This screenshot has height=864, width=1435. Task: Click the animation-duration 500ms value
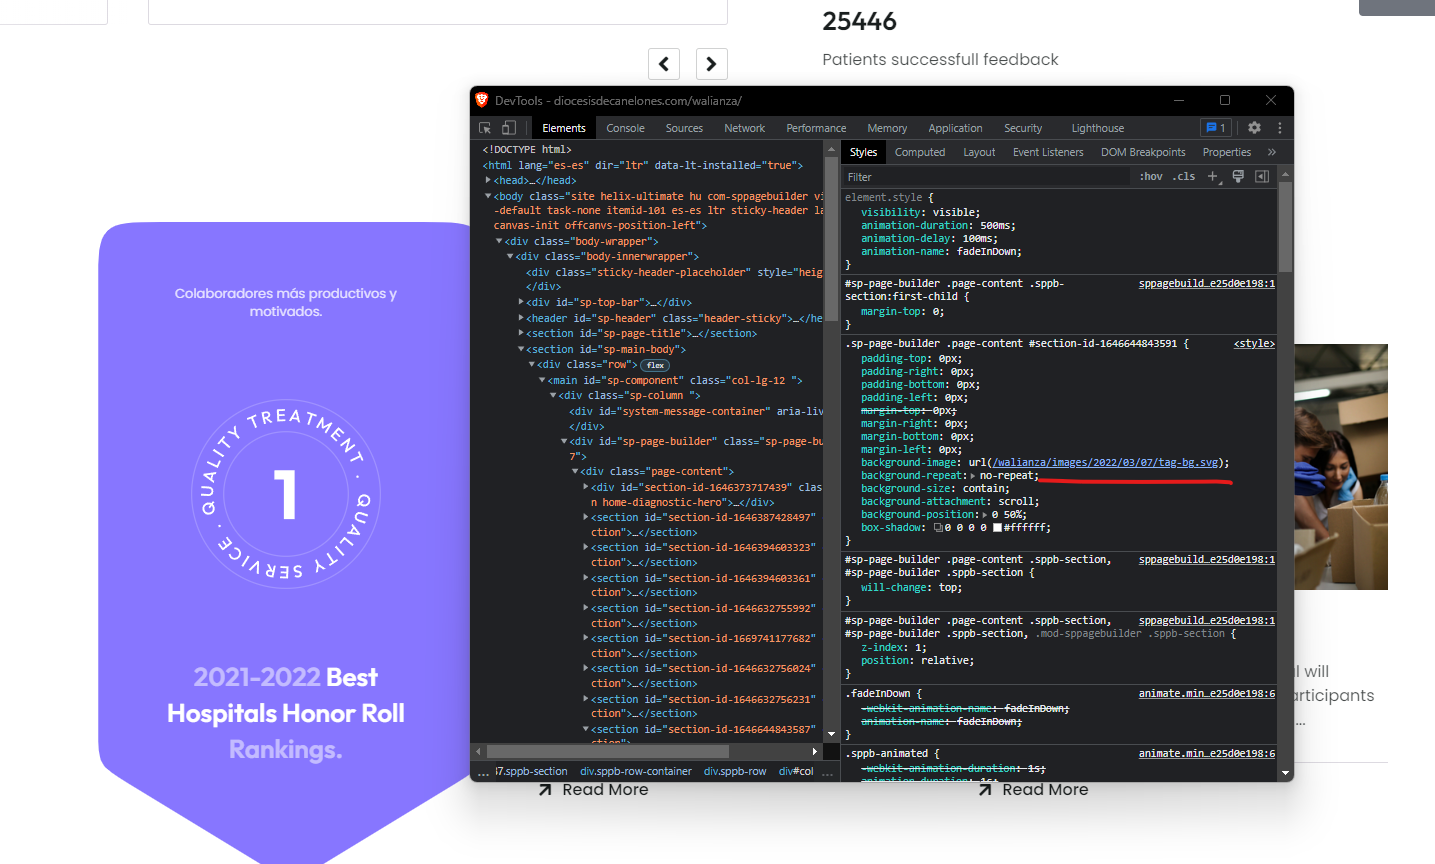pos(996,226)
